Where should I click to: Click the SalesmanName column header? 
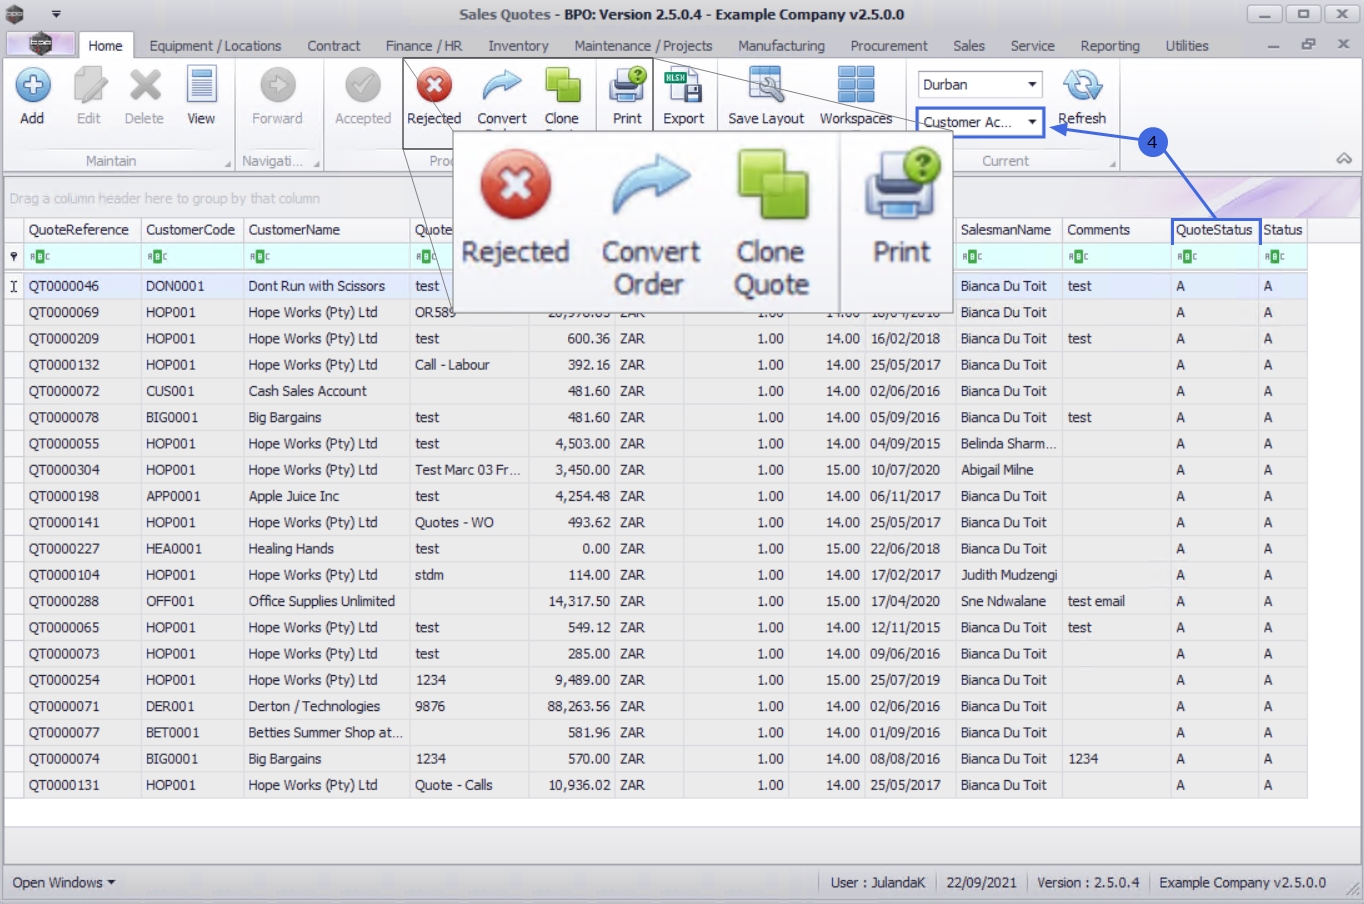coord(1008,230)
